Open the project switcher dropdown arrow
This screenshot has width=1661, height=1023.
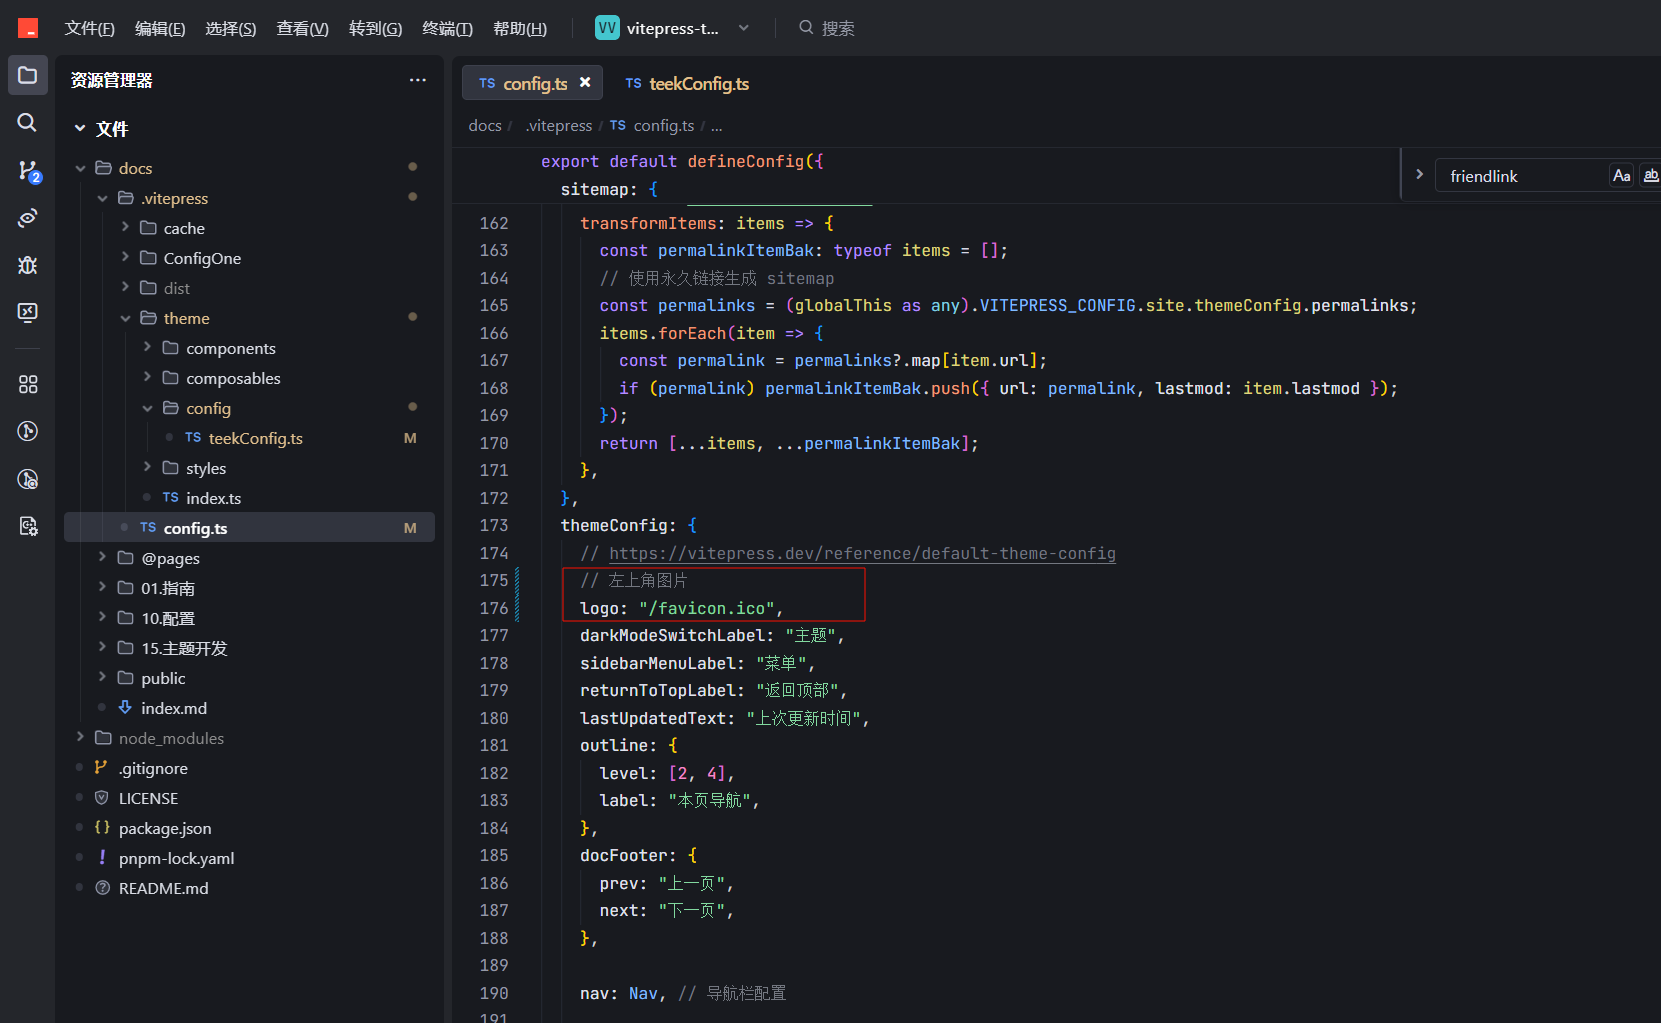[x=743, y=28]
